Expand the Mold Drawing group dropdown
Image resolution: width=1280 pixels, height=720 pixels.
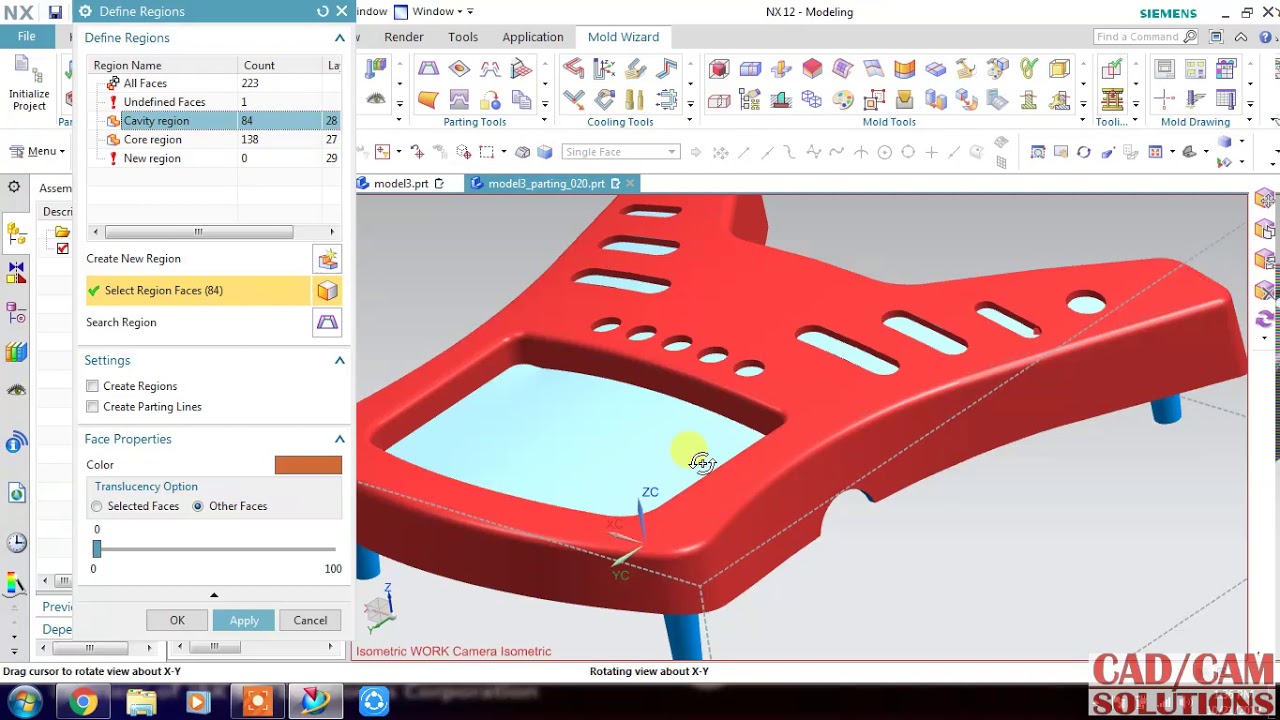(1250, 122)
